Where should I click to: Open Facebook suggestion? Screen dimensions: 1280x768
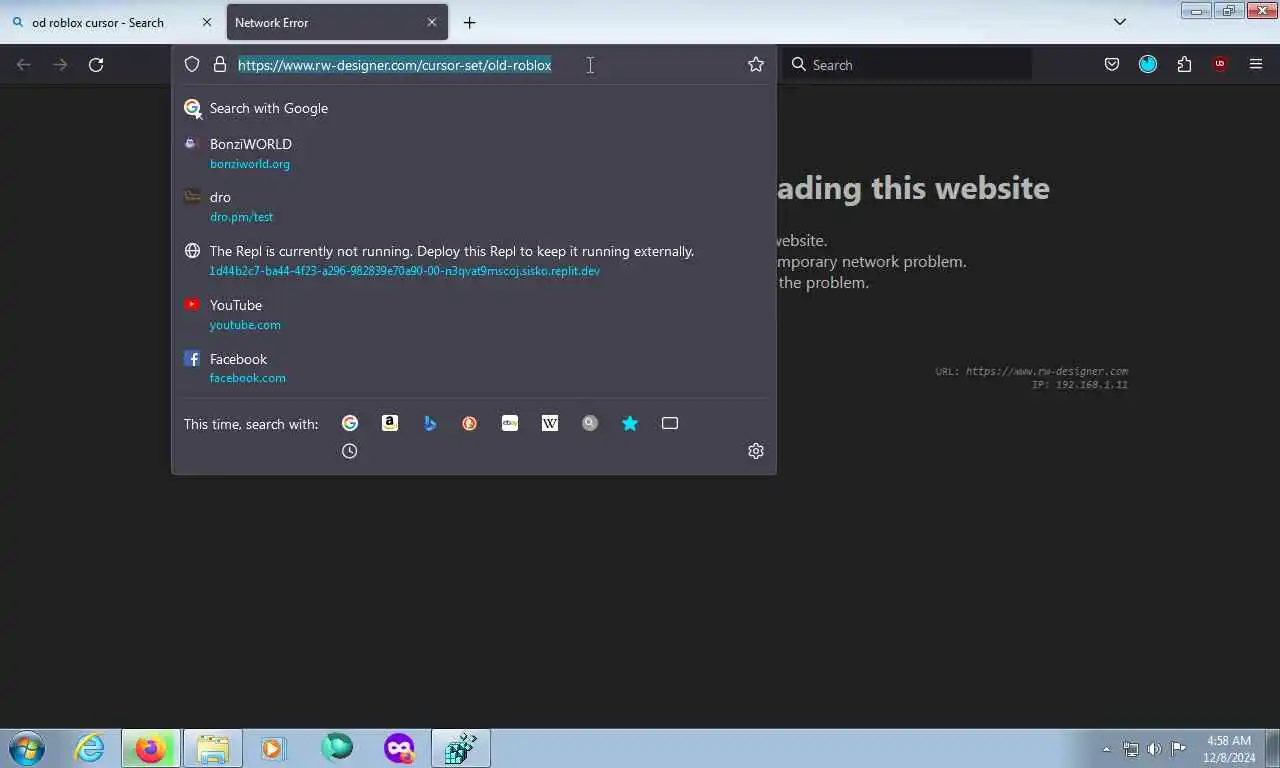tap(474, 368)
